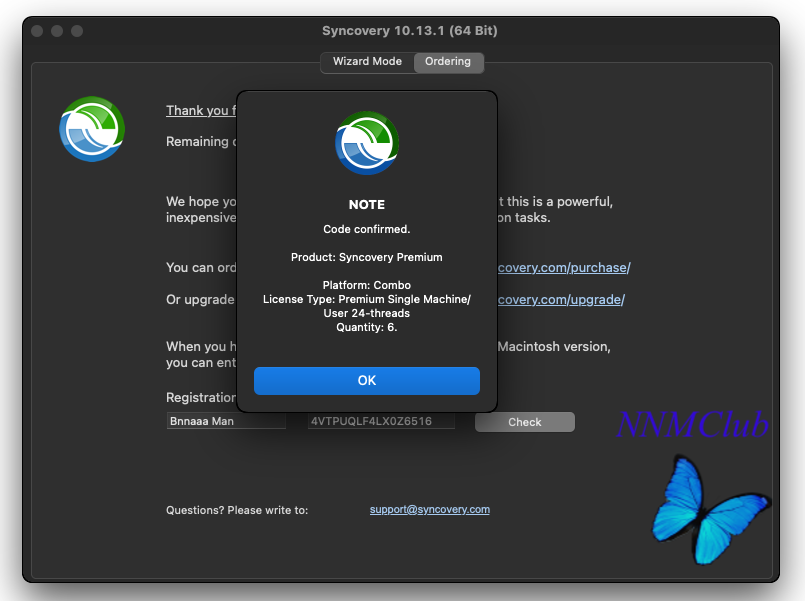Click 'Questions? Please write to:' label
Image resolution: width=805 pixels, height=601 pixels.
click(237, 510)
